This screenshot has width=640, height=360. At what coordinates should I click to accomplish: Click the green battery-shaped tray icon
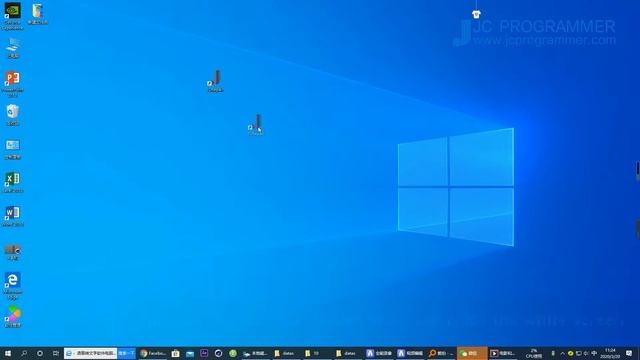pyautogui.click(x=553, y=353)
